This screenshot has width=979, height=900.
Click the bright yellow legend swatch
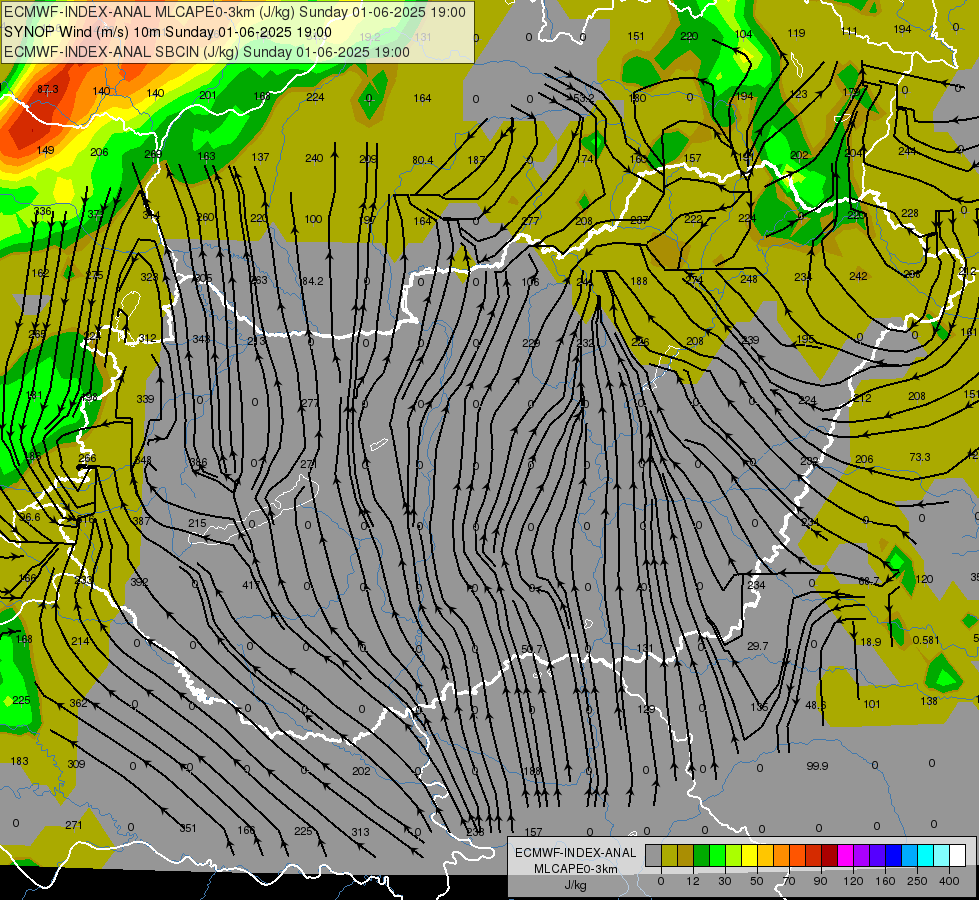coord(749,855)
